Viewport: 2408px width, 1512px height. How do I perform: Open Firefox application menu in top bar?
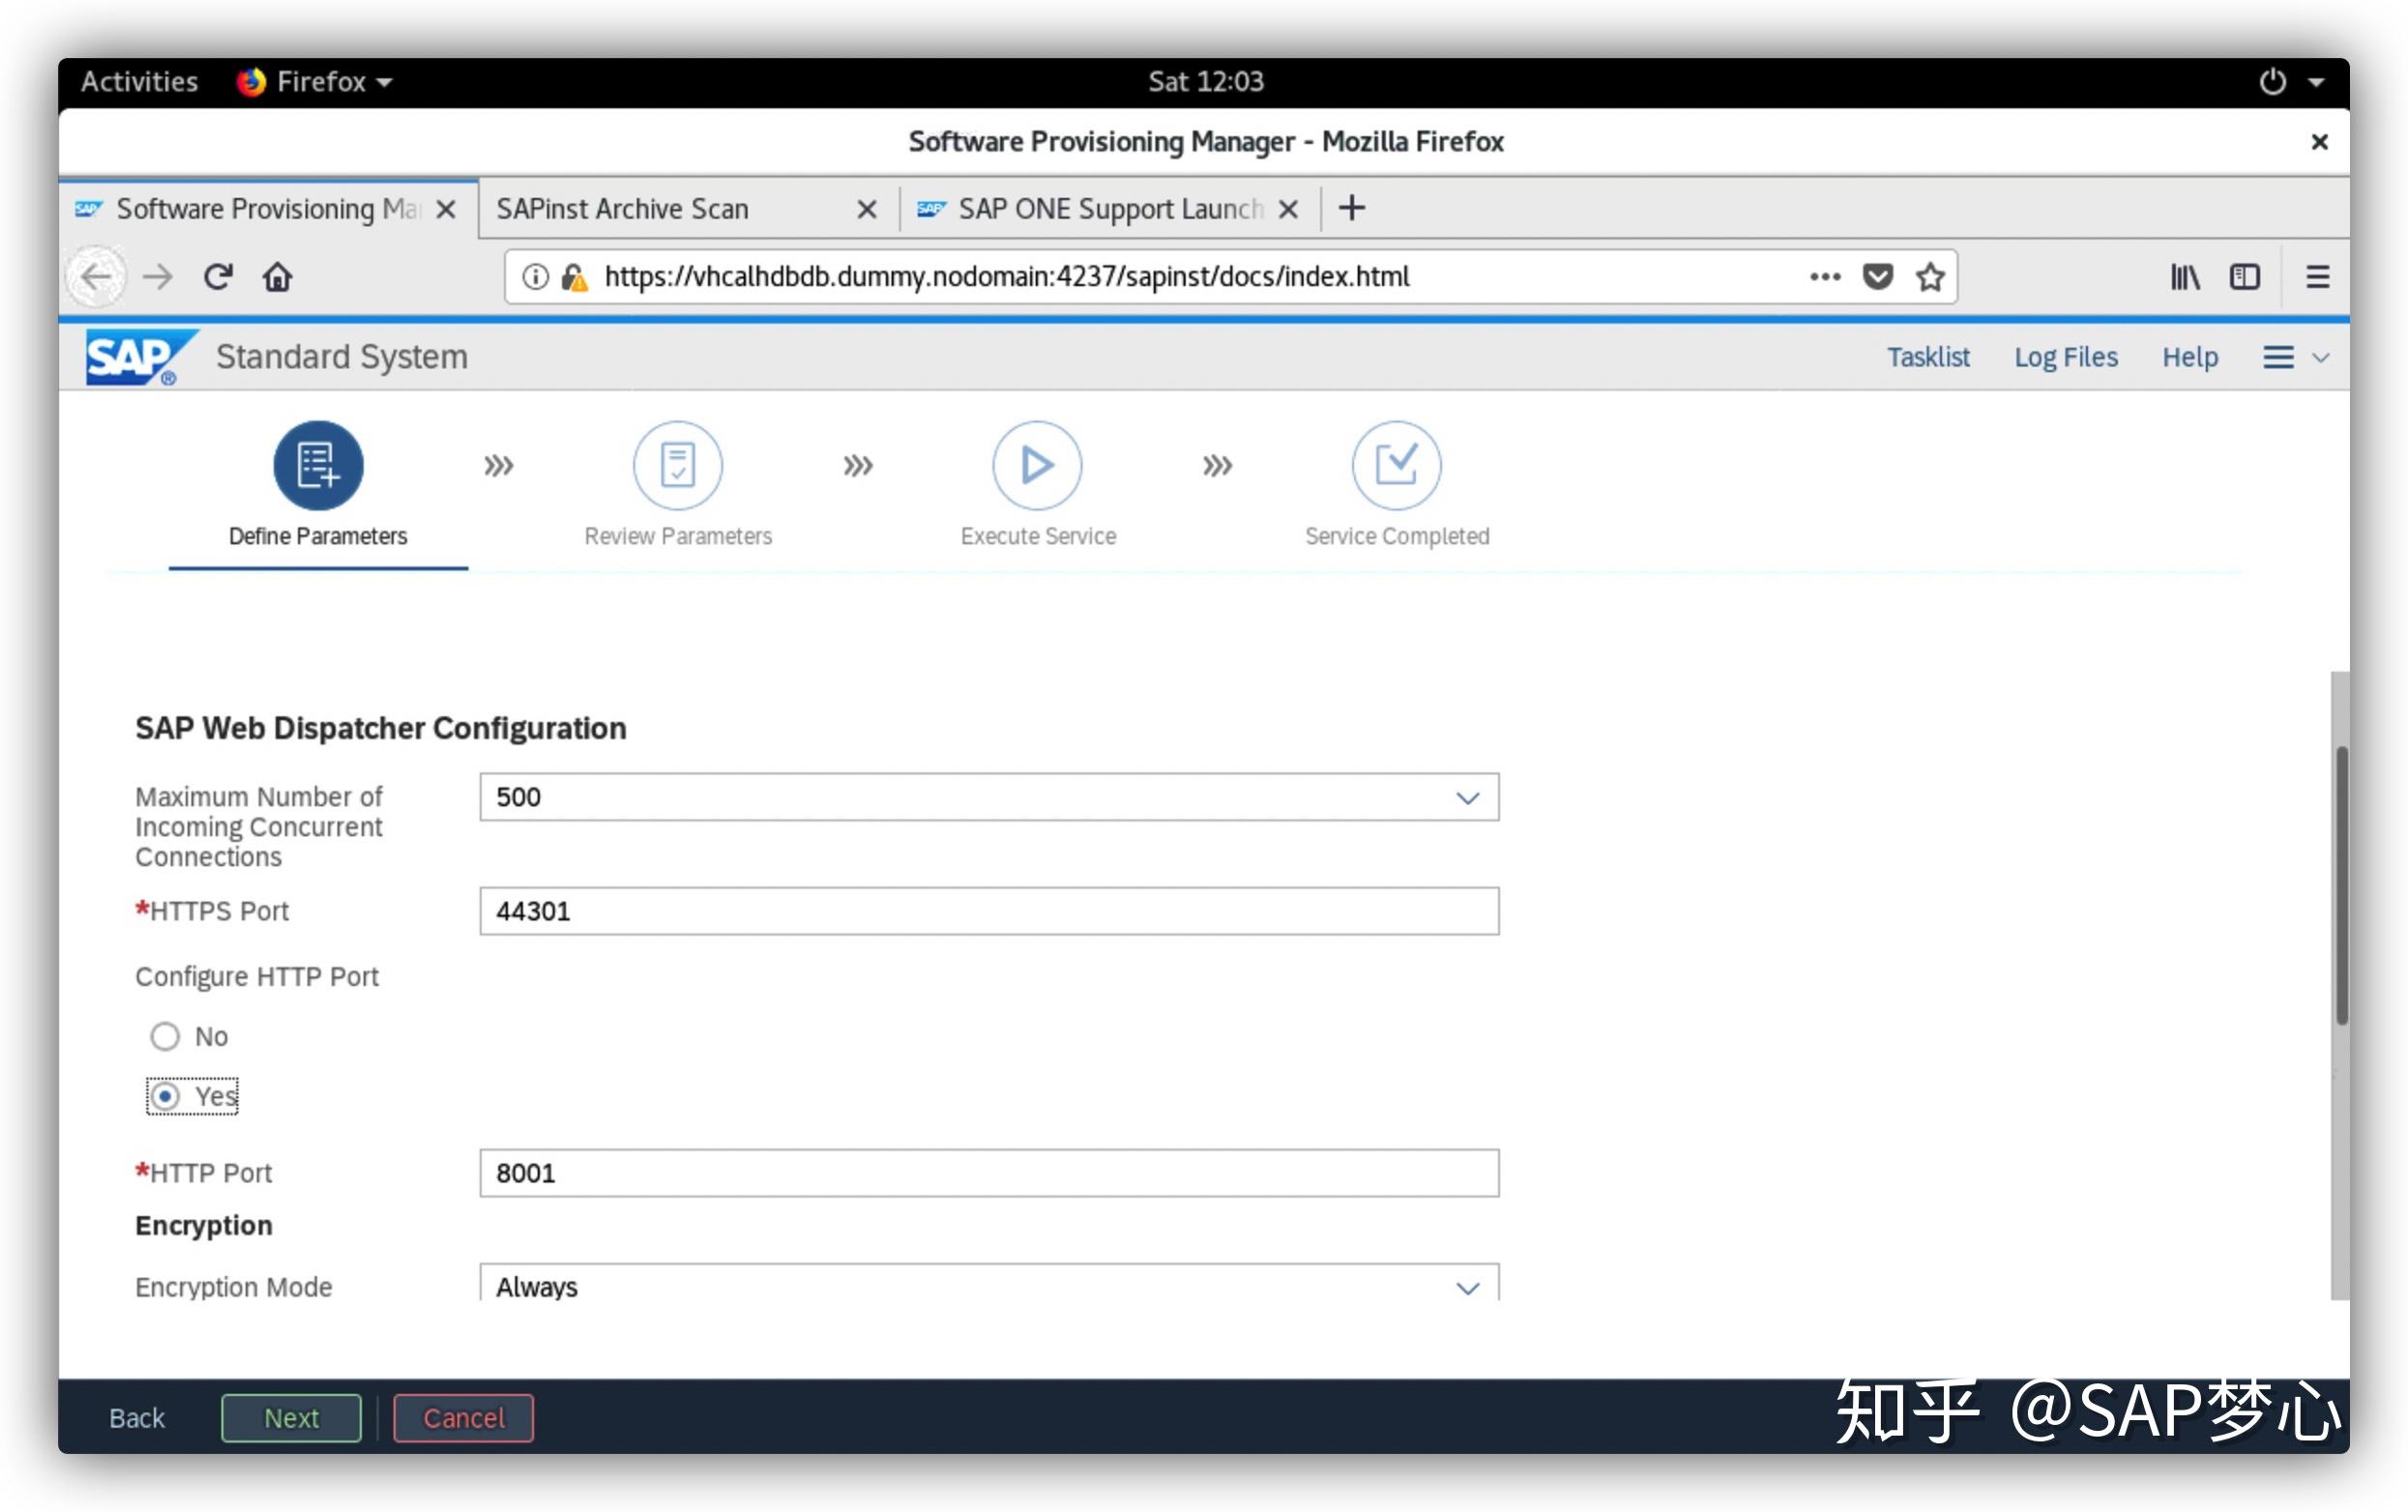click(314, 81)
